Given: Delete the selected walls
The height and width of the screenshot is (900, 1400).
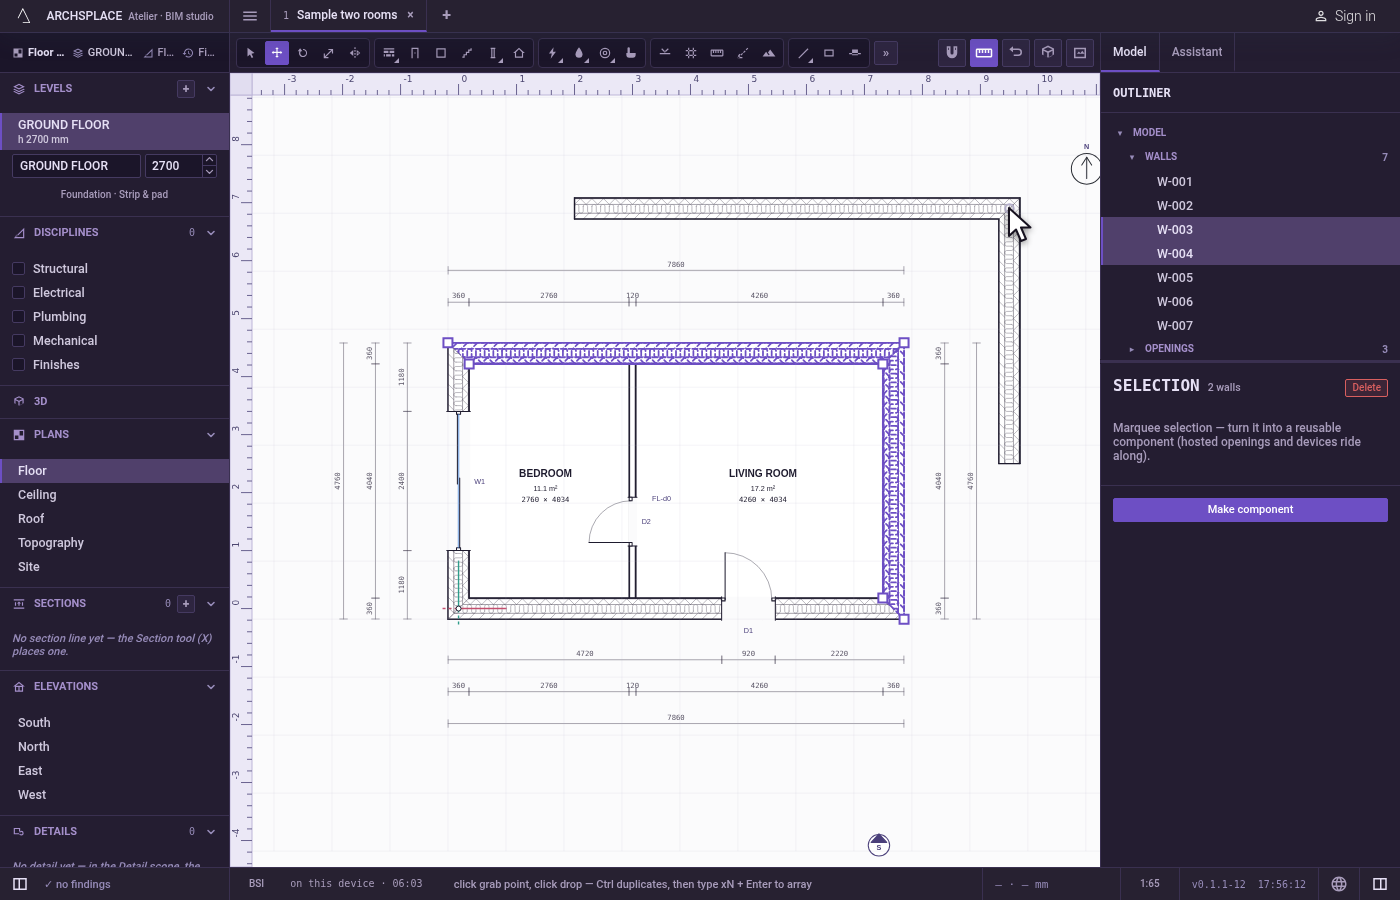Looking at the screenshot, I should pyautogui.click(x=1366, y=388).
